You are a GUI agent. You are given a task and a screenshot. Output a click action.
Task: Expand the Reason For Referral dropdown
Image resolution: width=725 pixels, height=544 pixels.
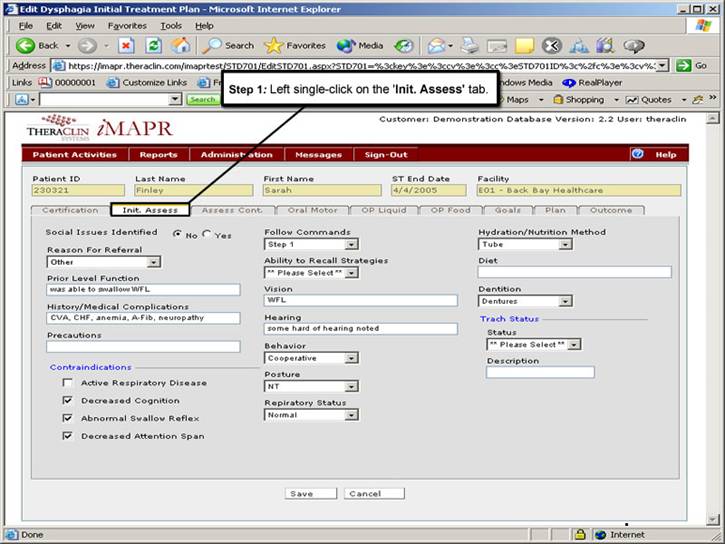click(x=153, y=262)
